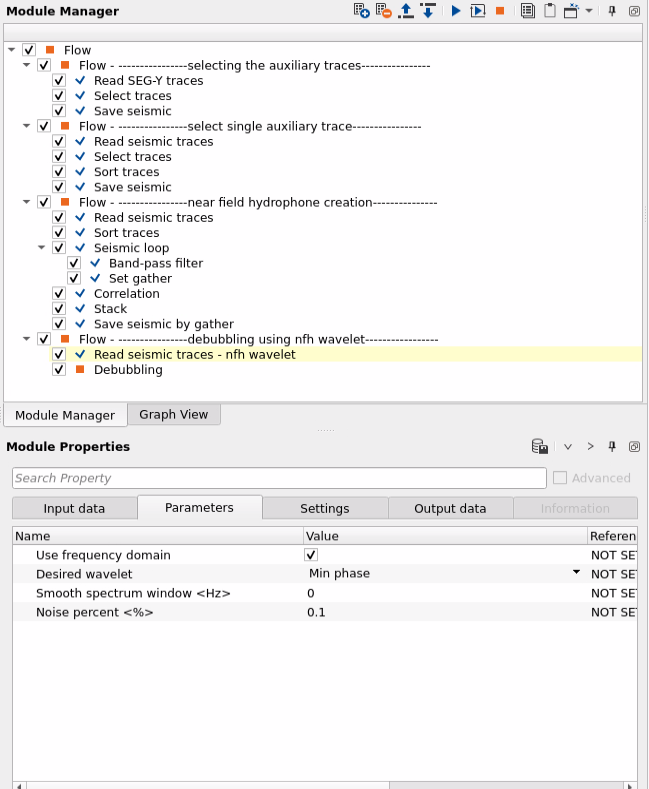Click the blue checkmark icon beside Read SEG-Y traces
This screenshot has width=649, height=789.
click(x=80, y=80)
